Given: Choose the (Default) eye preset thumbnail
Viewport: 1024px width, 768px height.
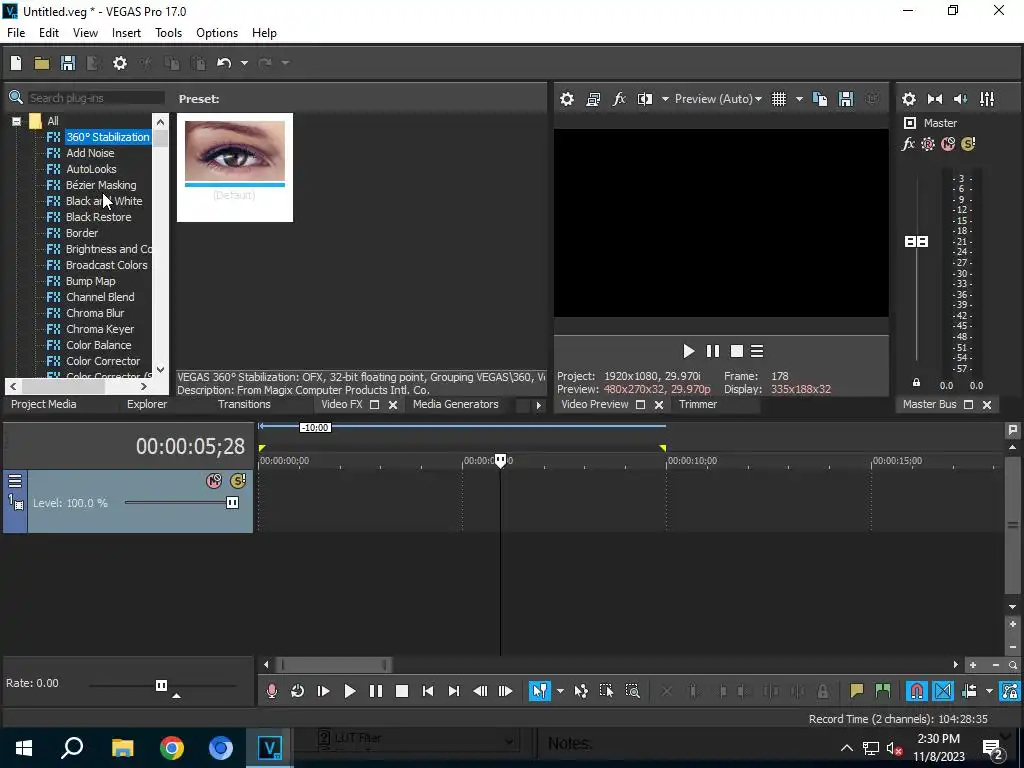Looking at the screenshot, I should (235, 167).
